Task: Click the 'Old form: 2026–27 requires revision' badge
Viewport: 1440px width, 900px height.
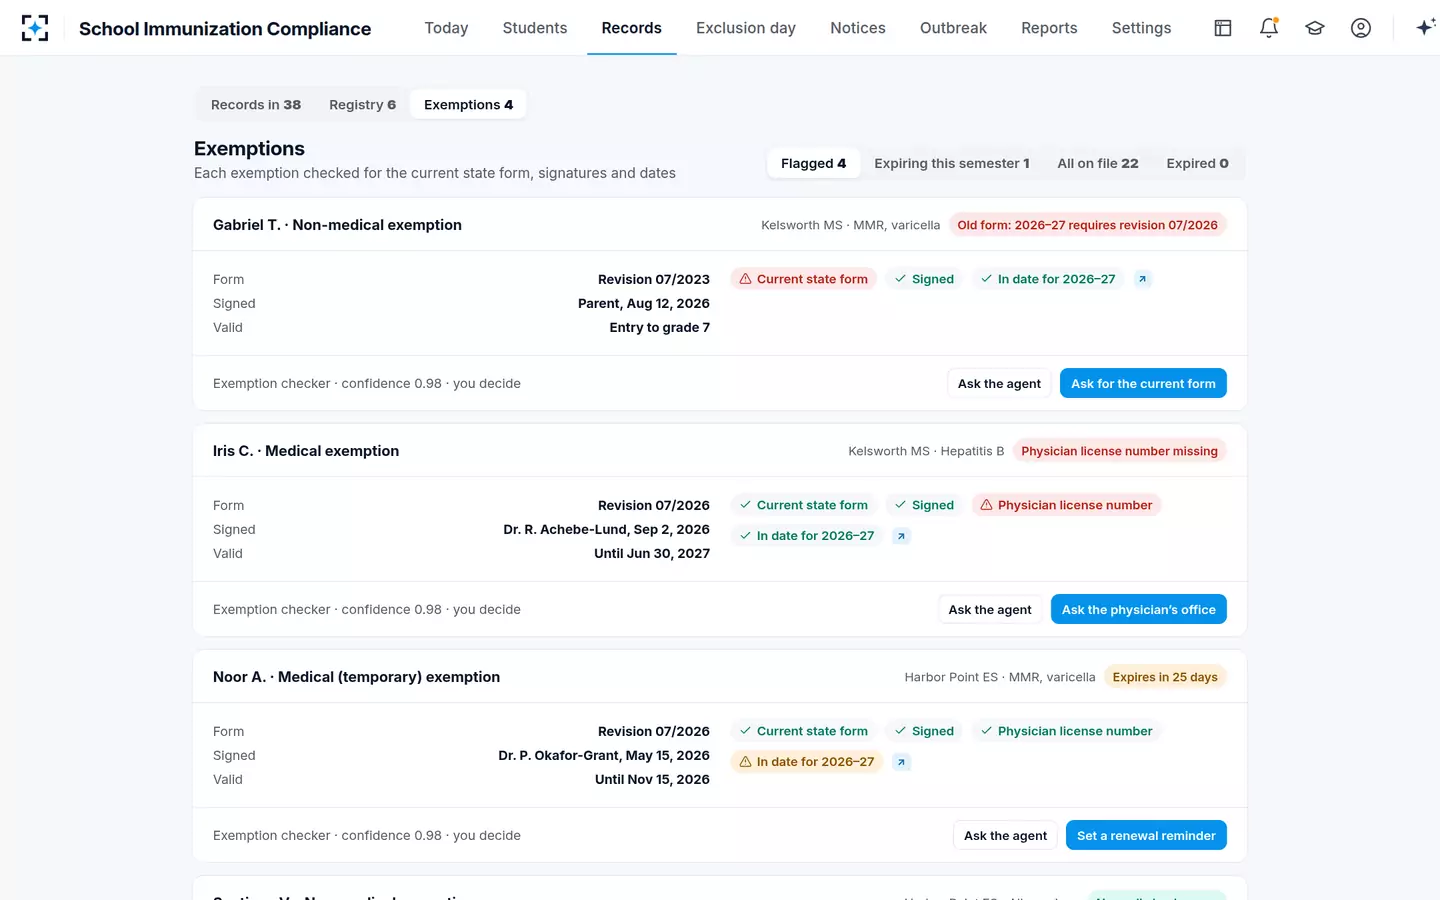Action: coord(1087,225)
